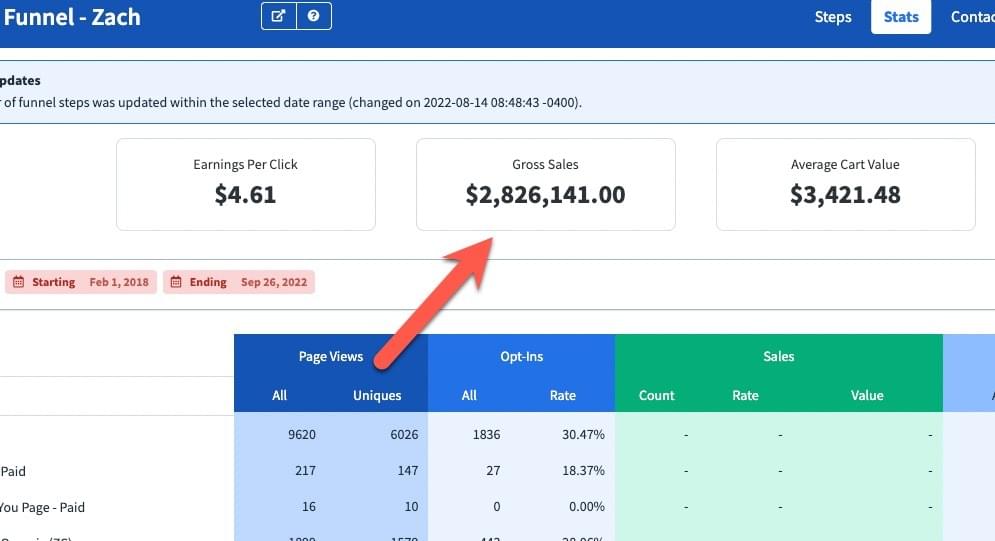Open the Starting Feb 1, 2018 date picker
Viewport: 995px width, 541px height.
coord(81,282)
